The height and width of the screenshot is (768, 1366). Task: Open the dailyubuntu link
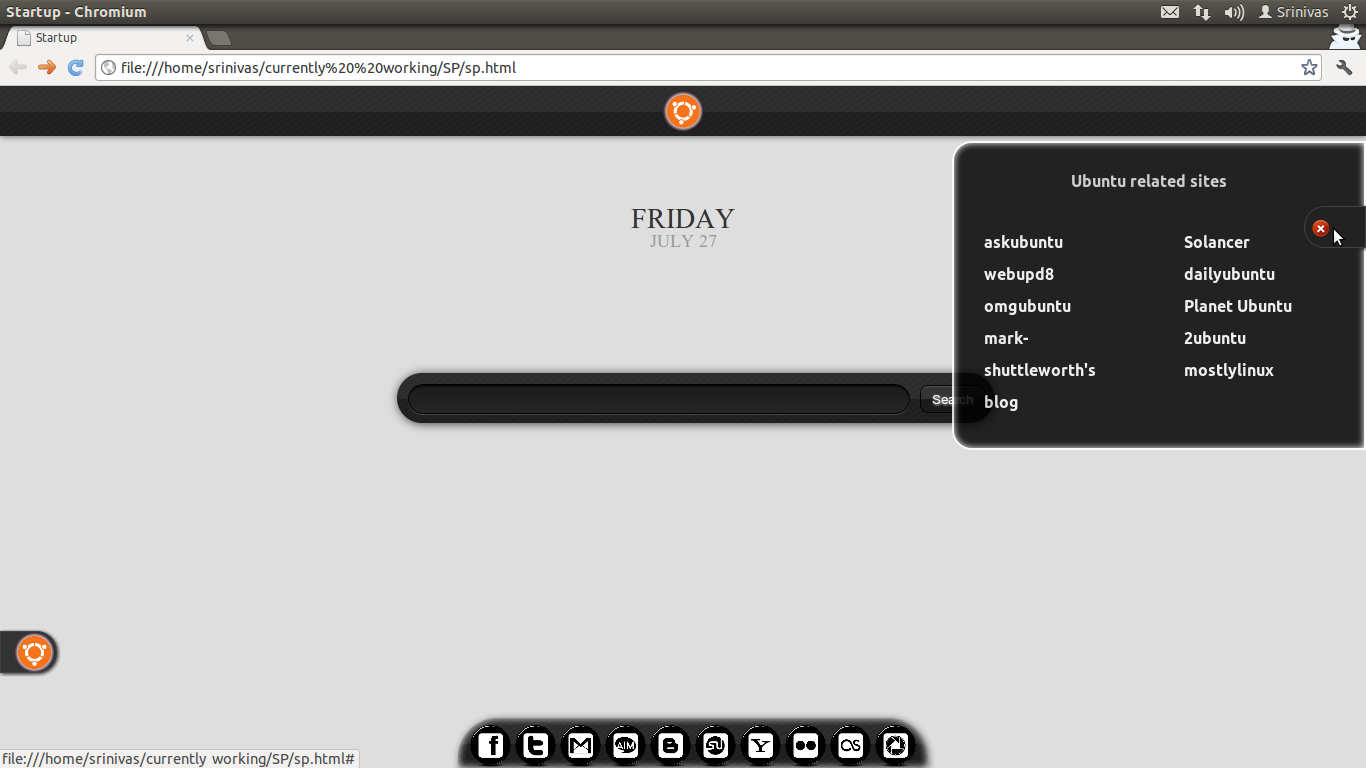click(1229, 274)
